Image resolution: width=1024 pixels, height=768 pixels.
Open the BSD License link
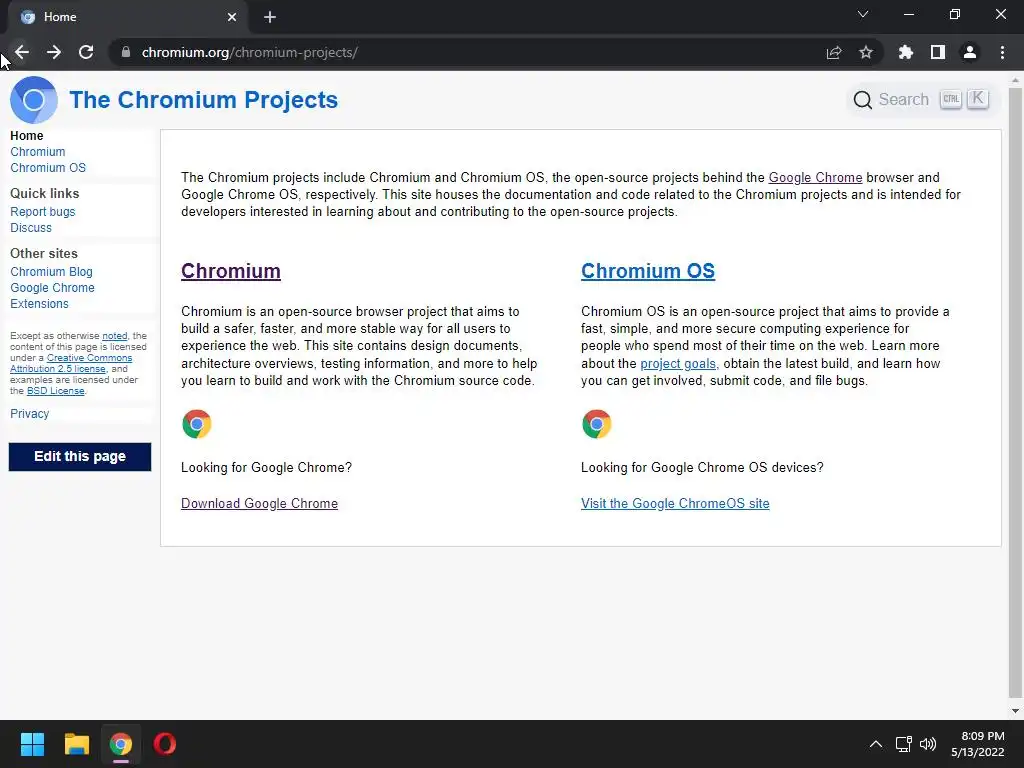(x=56, y=391)
